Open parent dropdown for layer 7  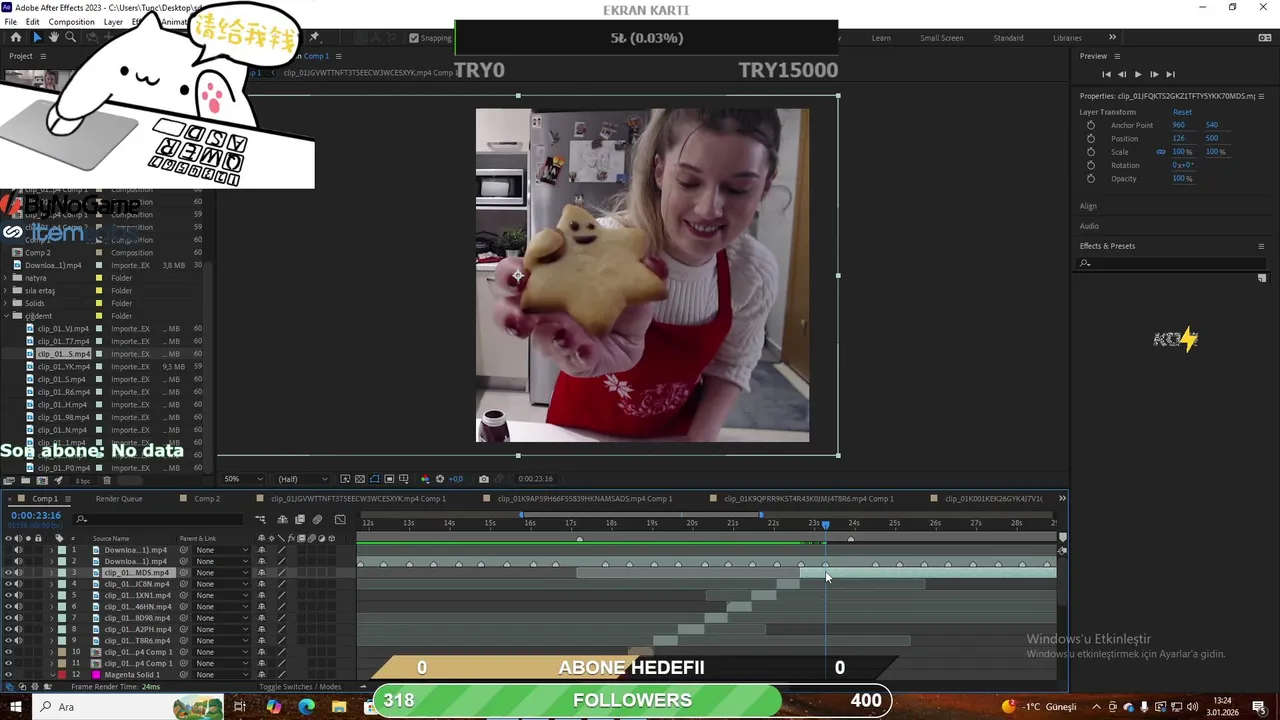coord(222,618)
